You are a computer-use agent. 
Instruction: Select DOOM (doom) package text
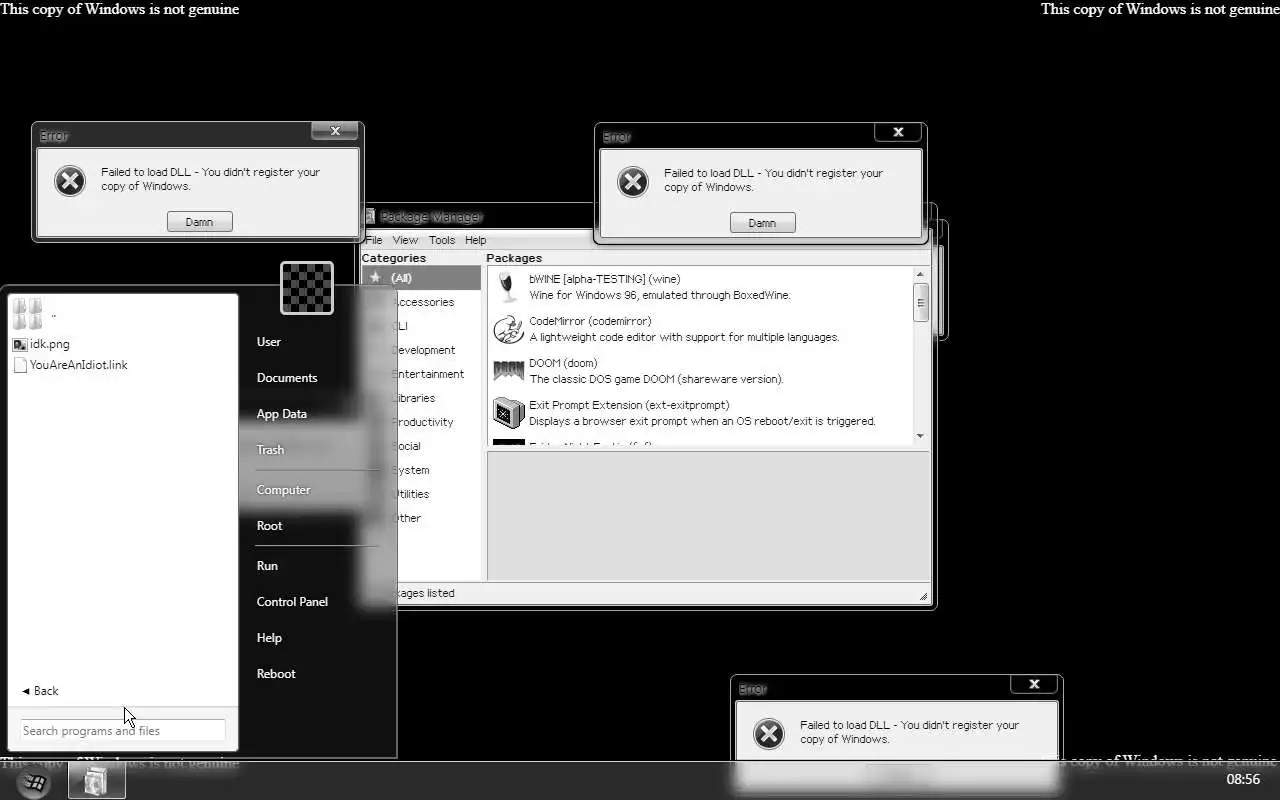(563, 363)
